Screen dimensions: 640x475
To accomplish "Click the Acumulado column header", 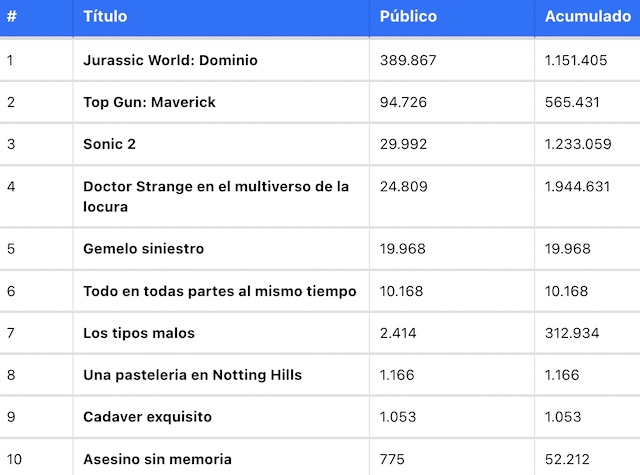I will 587,17.
